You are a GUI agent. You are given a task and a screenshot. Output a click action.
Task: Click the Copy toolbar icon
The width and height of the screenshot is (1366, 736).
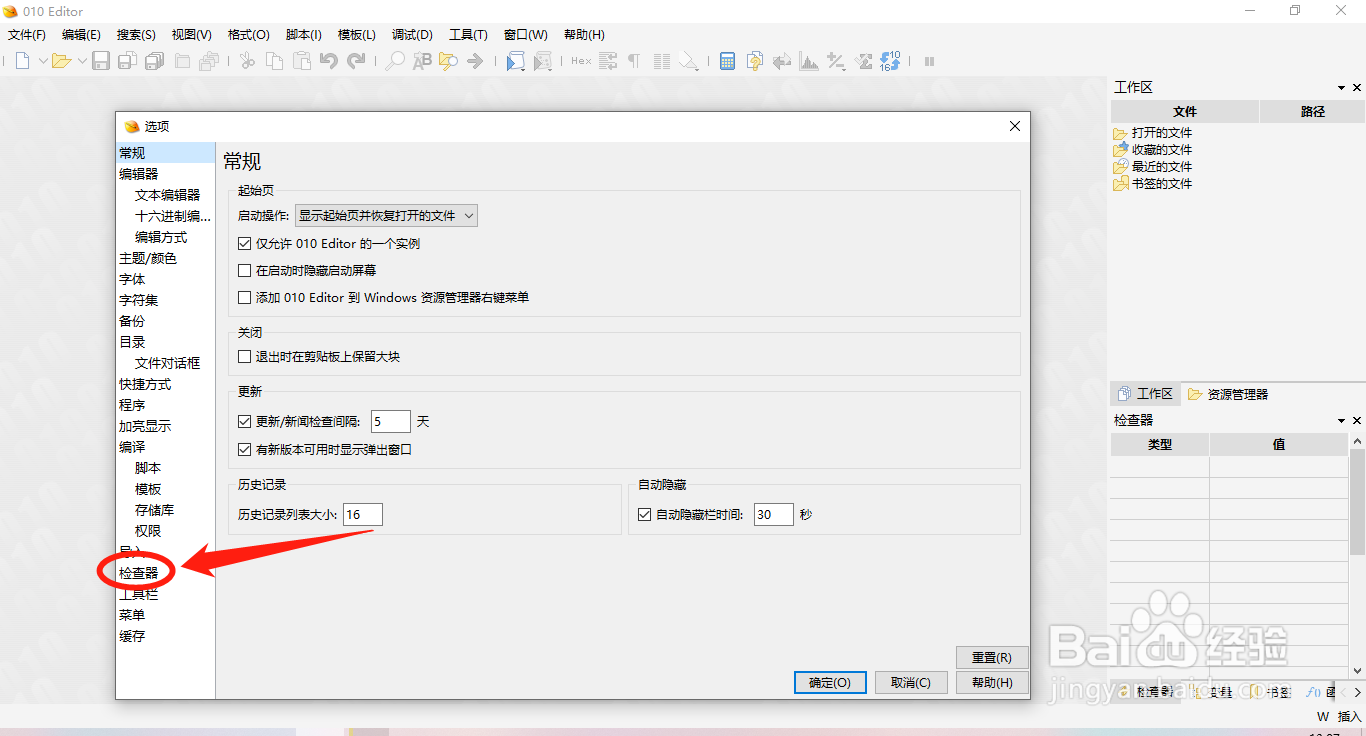point(274,61)
